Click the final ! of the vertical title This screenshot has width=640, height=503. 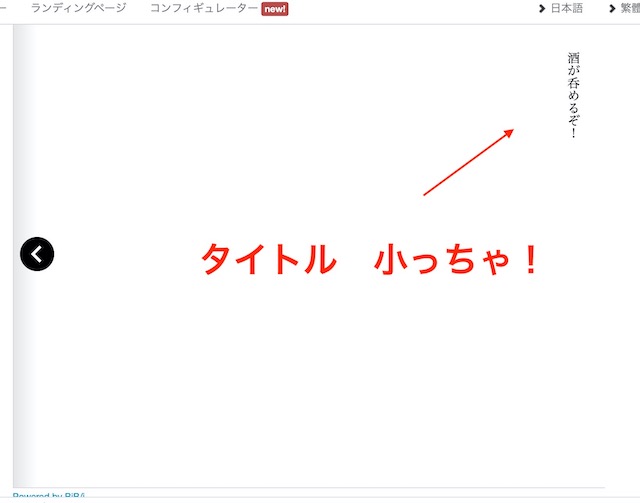click(573, 133)
